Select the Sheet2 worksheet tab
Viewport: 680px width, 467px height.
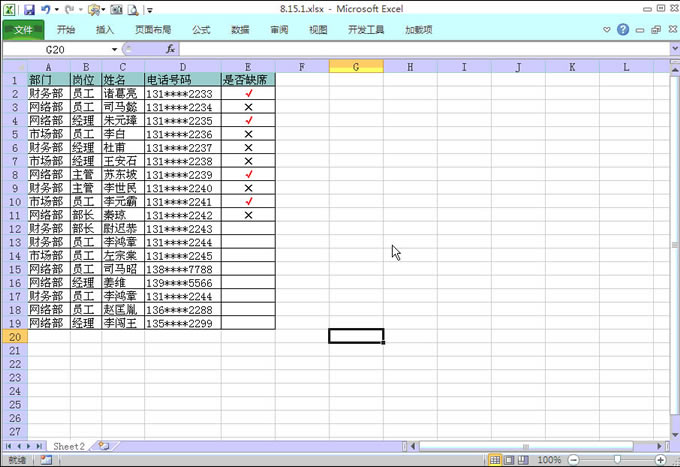pos(69,446)
